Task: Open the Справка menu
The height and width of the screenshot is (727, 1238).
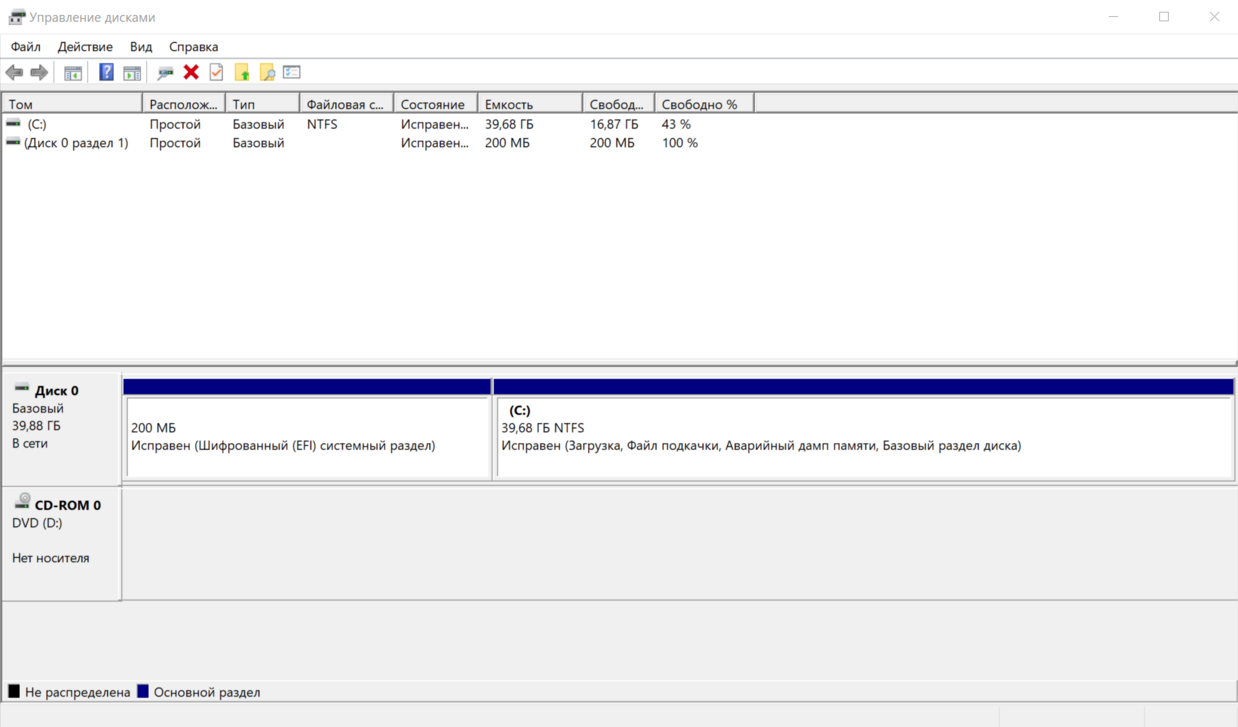Action: click(193, 47)
